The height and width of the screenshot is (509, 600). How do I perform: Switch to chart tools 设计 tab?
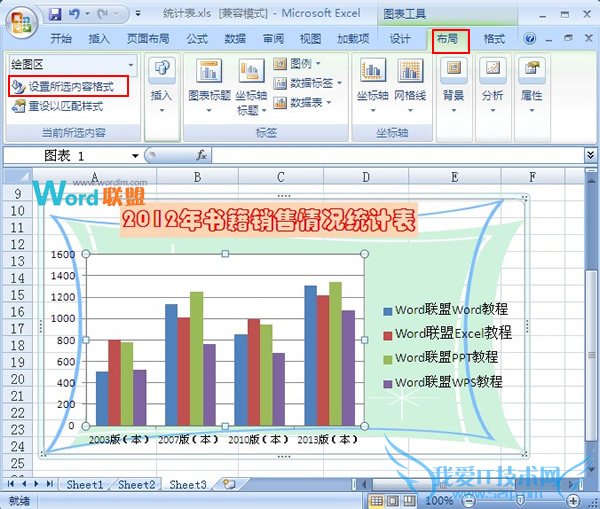point(400,39)
